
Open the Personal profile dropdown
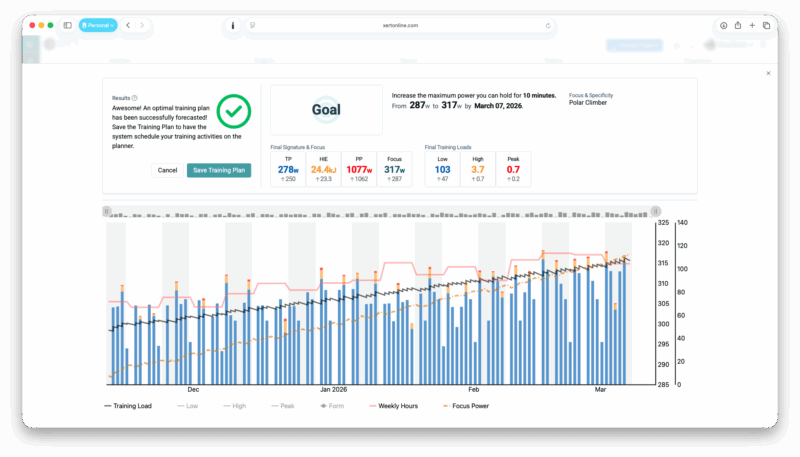click(x=98, y=25)
